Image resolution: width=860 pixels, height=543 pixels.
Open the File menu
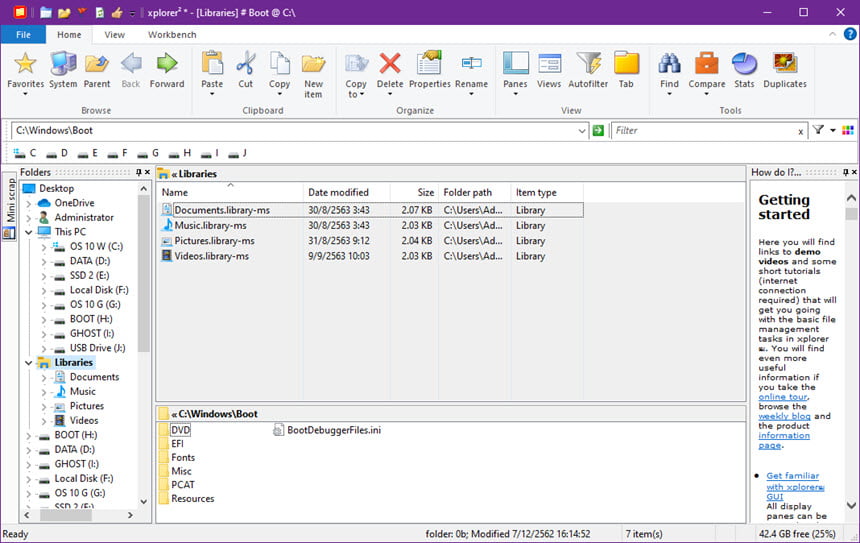tap(23, 35)
